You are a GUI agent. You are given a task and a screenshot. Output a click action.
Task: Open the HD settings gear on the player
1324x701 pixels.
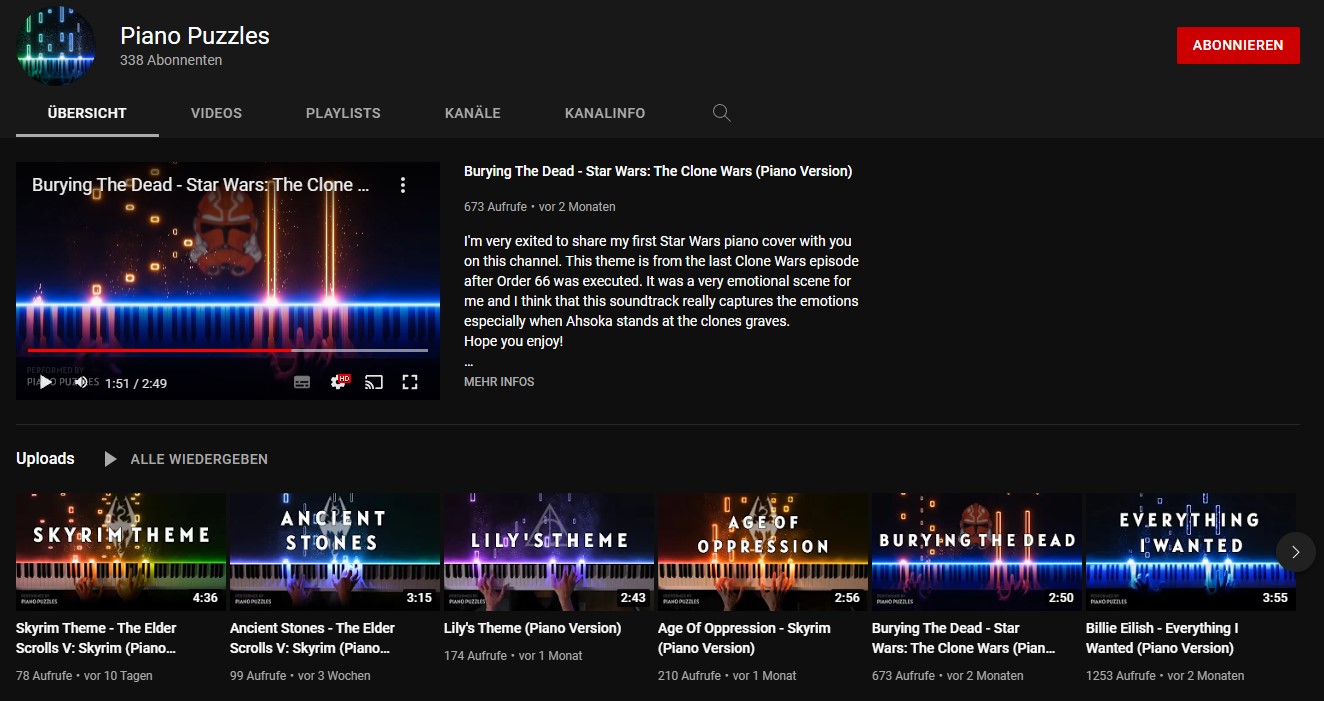pyautogui.click(x=339, y=382)
